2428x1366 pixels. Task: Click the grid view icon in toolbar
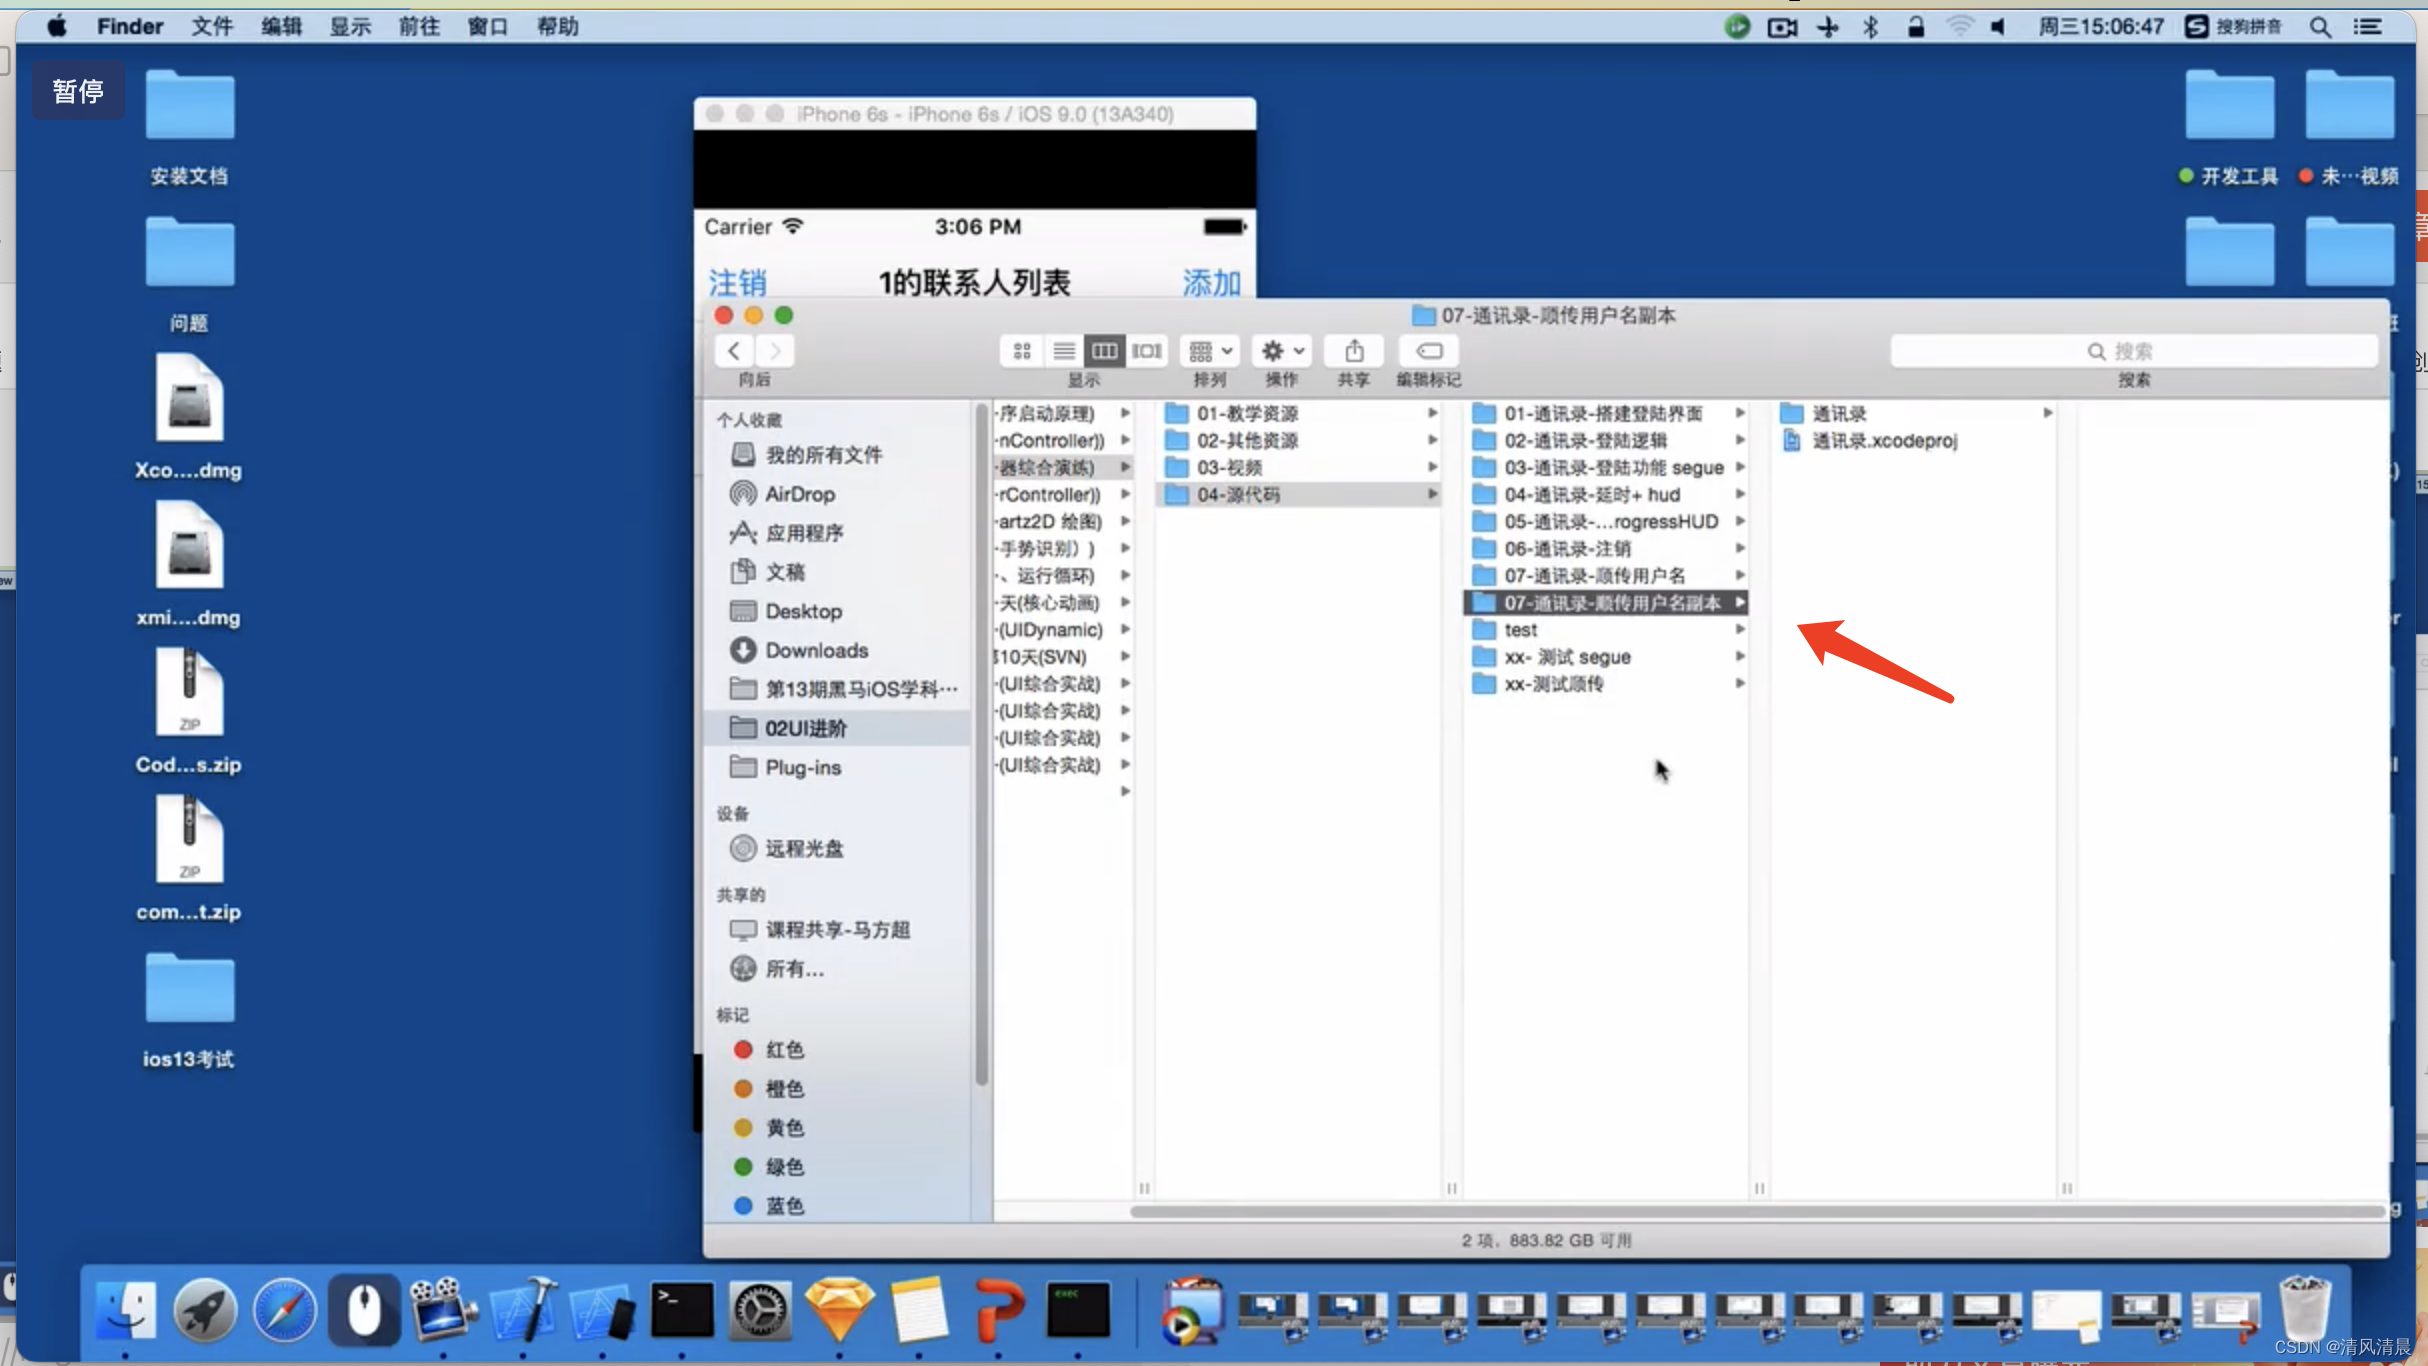pos(1021,350)
